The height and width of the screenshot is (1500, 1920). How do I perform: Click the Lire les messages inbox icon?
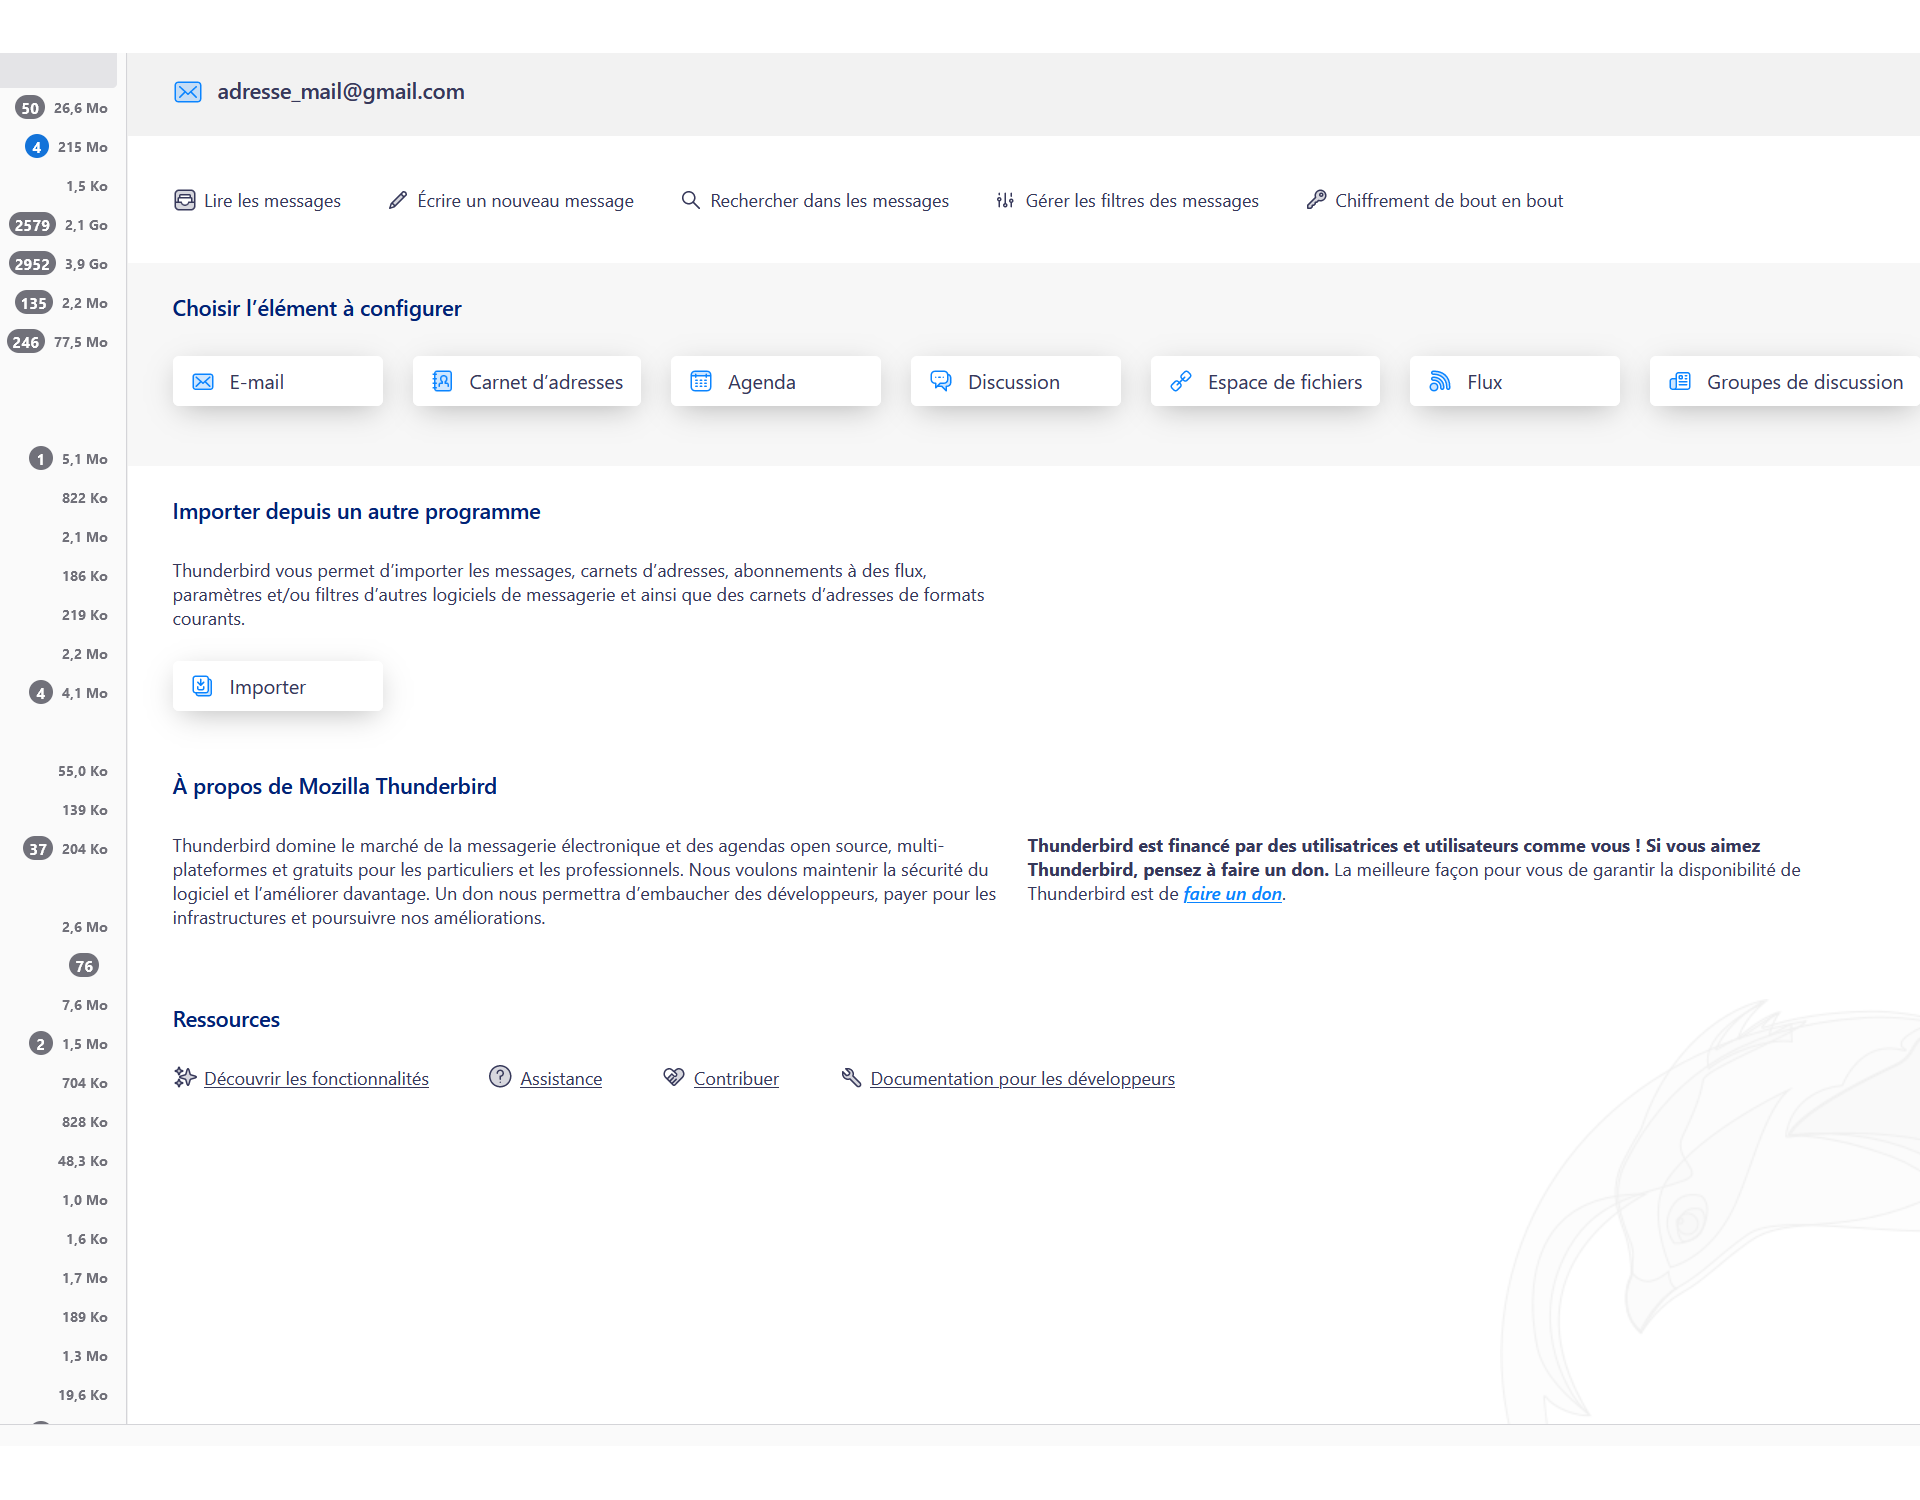pos(185,200)
